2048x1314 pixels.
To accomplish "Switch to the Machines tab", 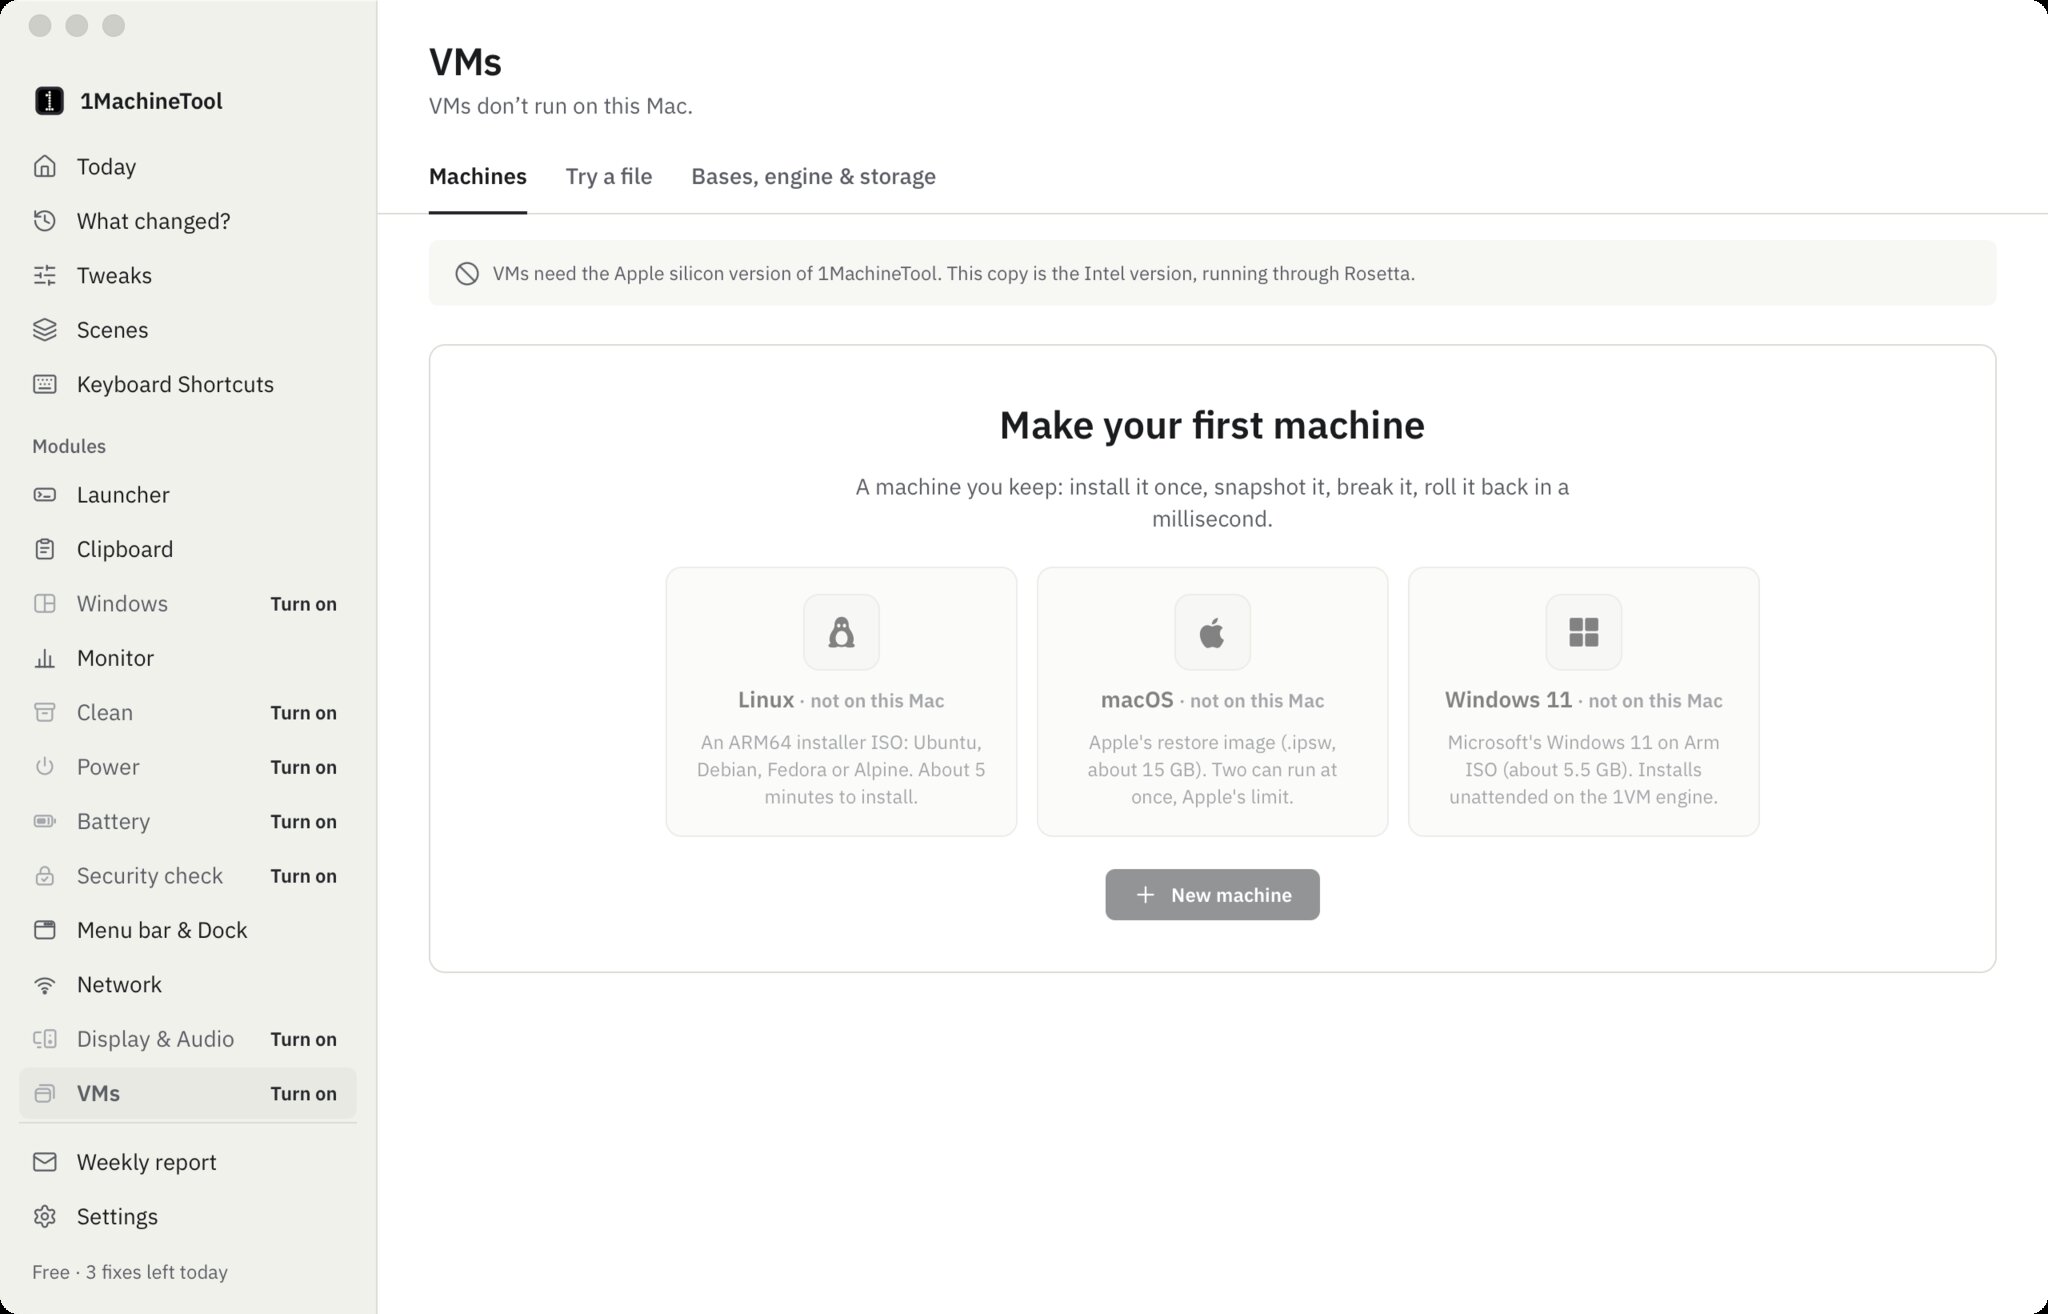I will coord(477,176).
